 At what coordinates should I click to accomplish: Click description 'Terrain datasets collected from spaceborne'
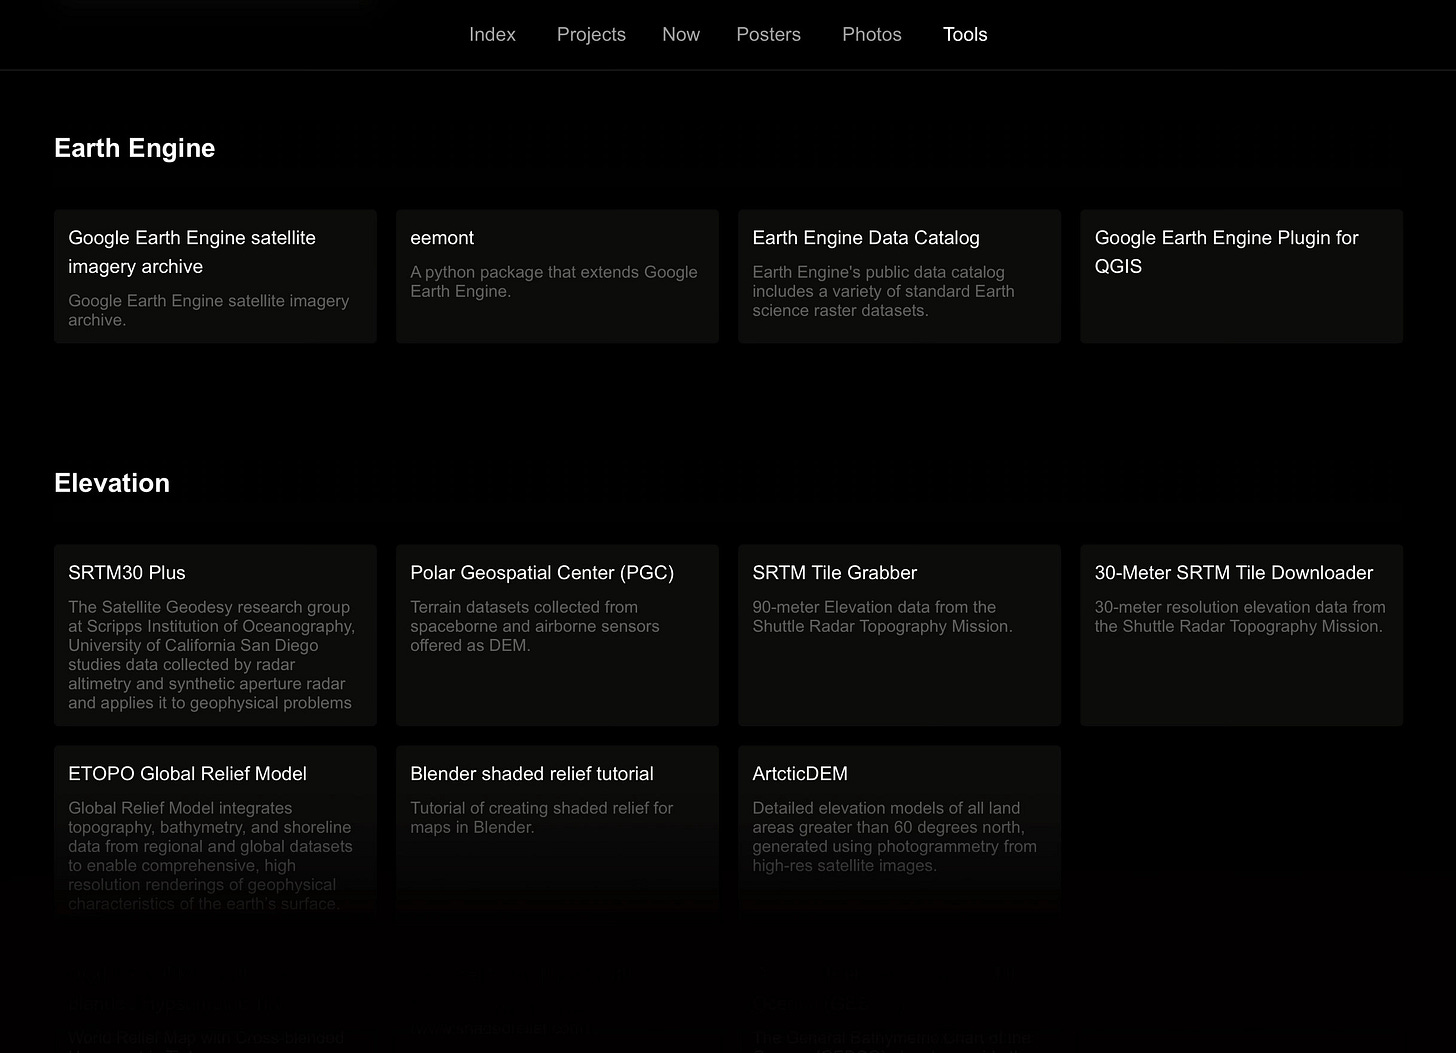coord(535,626)
